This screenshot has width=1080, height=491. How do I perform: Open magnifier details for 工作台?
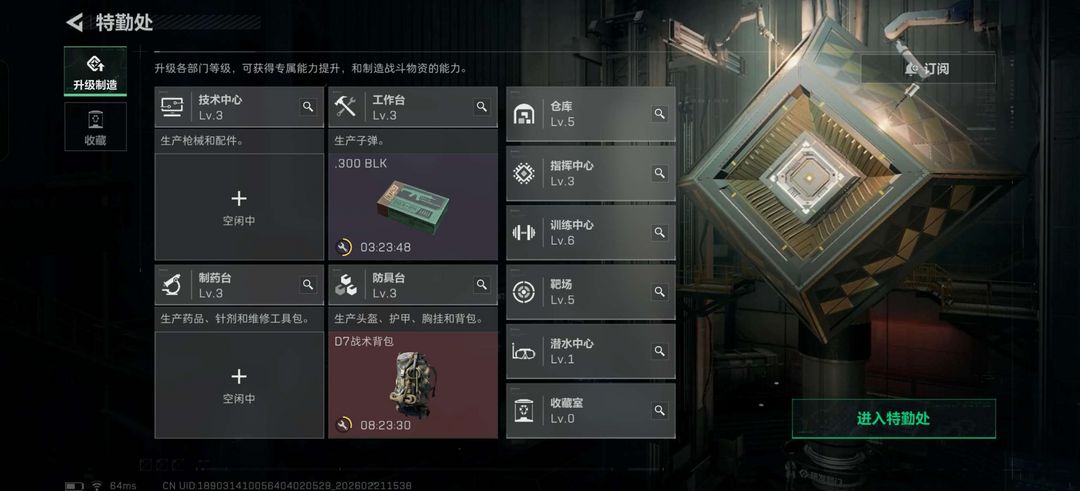pos(481,107)
